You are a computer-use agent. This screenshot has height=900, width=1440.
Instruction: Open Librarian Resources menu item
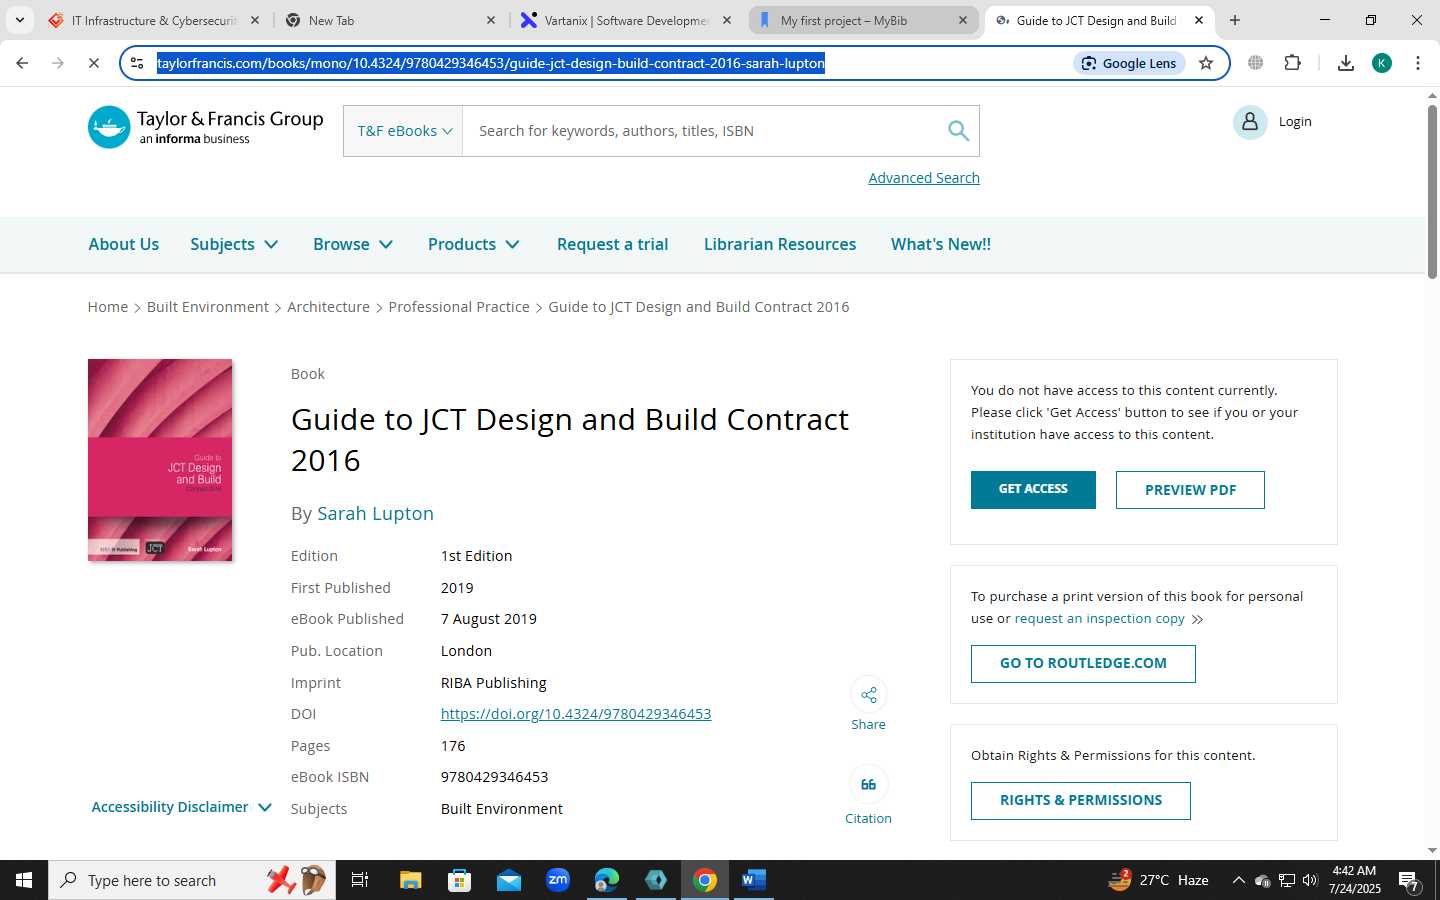780,244
